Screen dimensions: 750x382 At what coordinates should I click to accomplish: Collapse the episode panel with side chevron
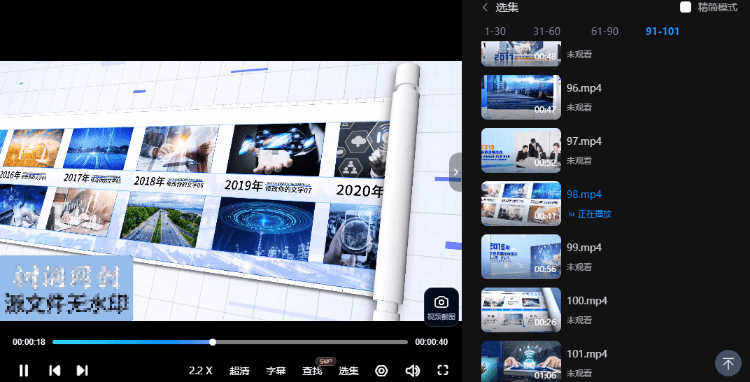(x=455, y=172)
